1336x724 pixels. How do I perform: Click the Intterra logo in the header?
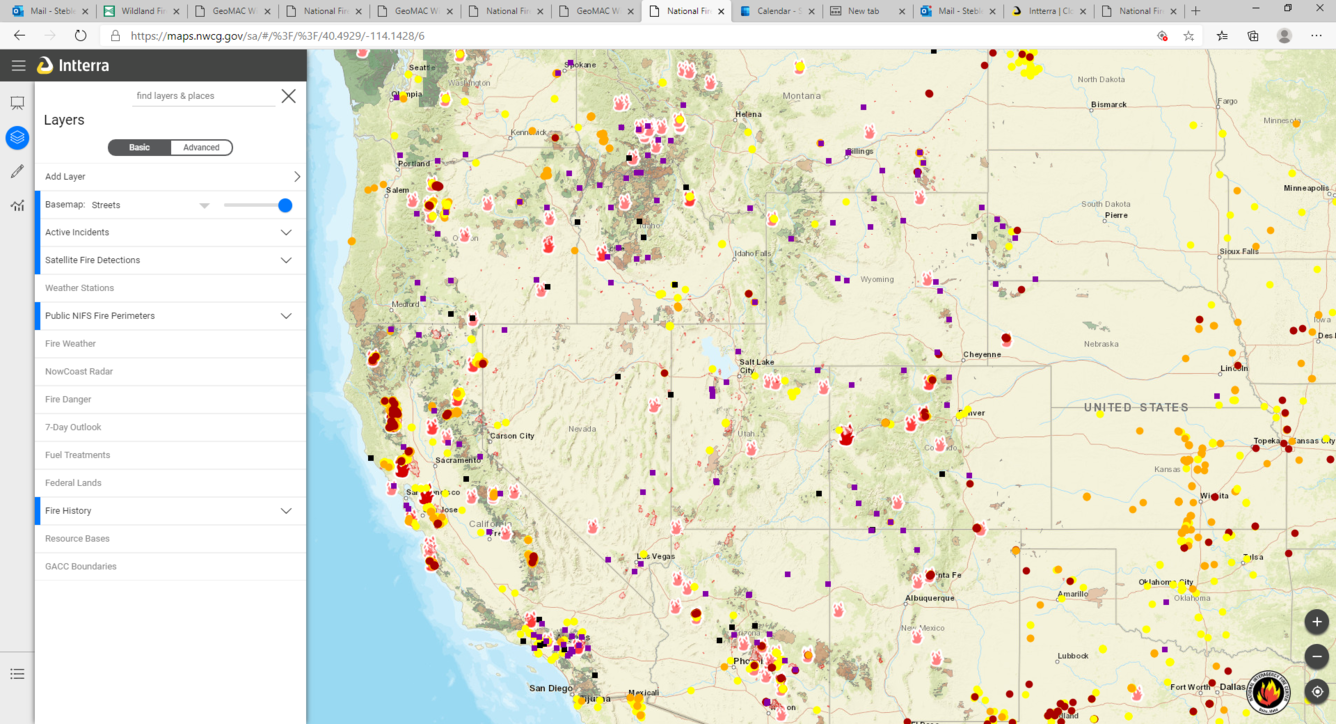pyautogui.click(x=73, y=66)
